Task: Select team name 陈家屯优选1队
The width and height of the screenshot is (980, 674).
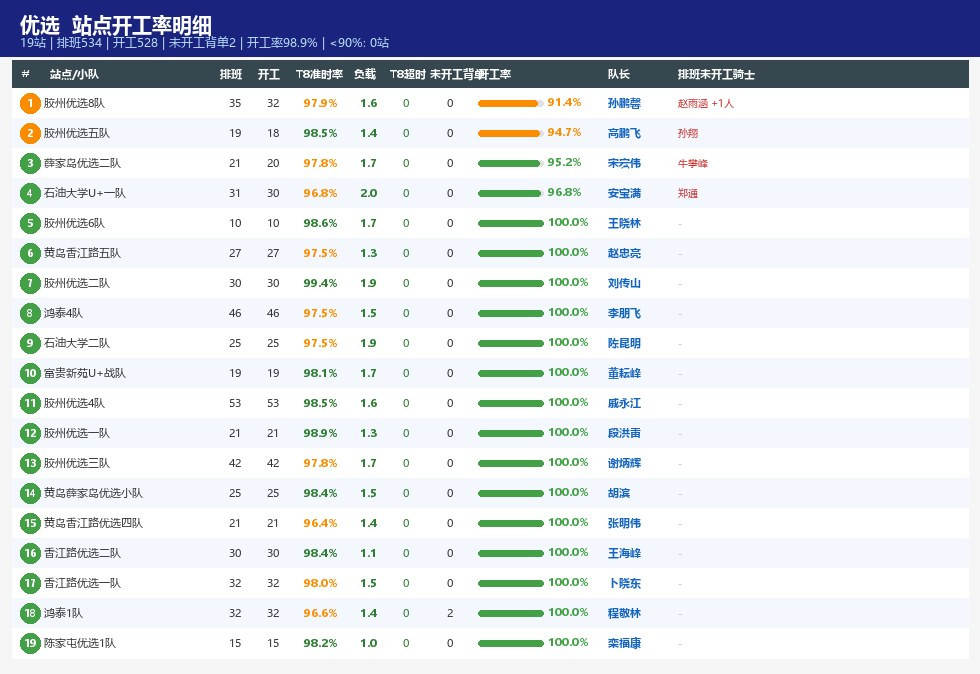Action: pos(80,643)
